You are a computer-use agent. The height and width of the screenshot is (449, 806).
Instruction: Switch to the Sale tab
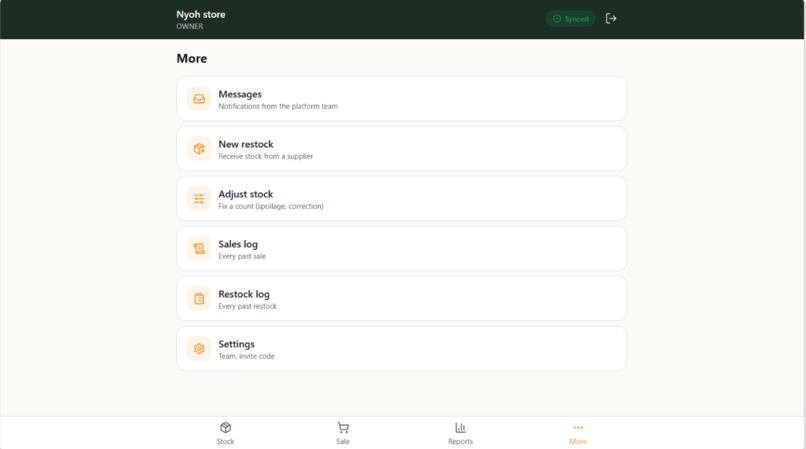(343, 433)
